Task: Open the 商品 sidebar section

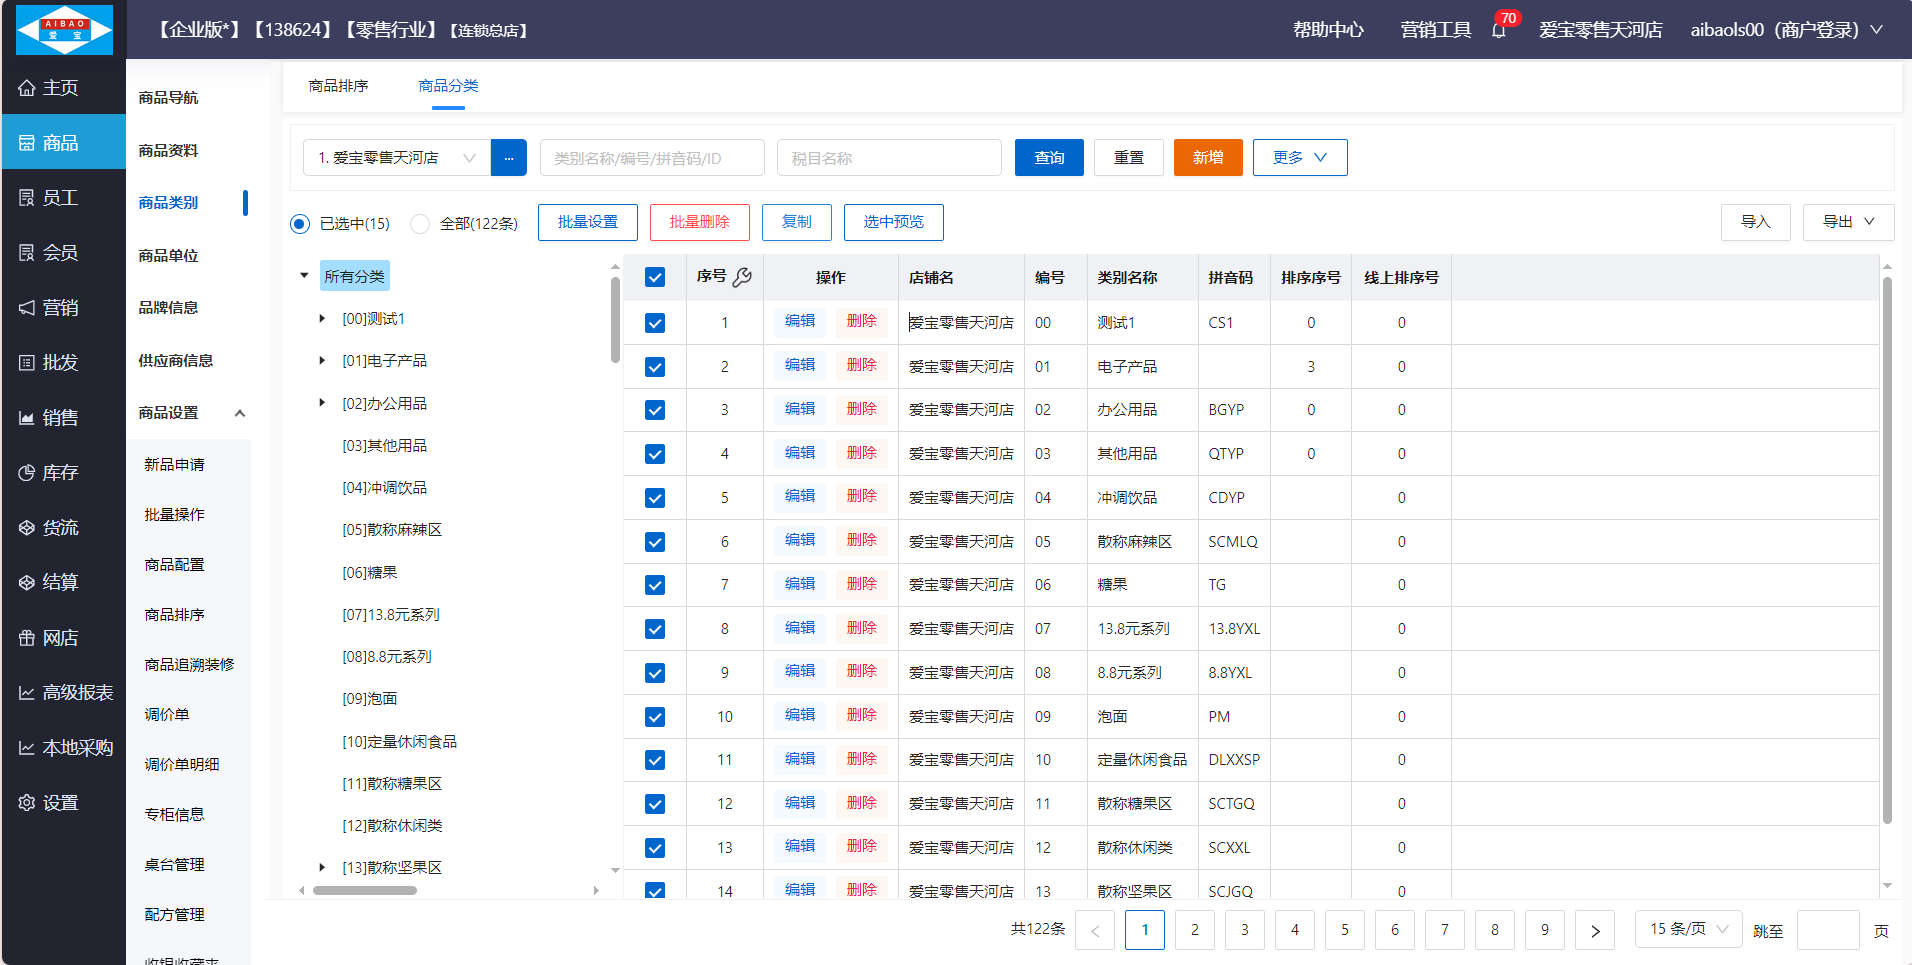Action: (63, 143)
